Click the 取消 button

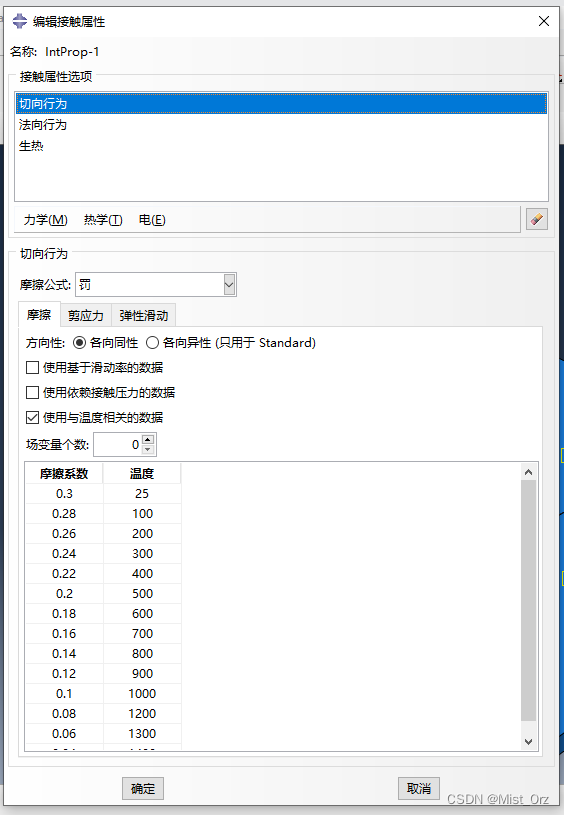pyautogui.click(x=419, y=788)
